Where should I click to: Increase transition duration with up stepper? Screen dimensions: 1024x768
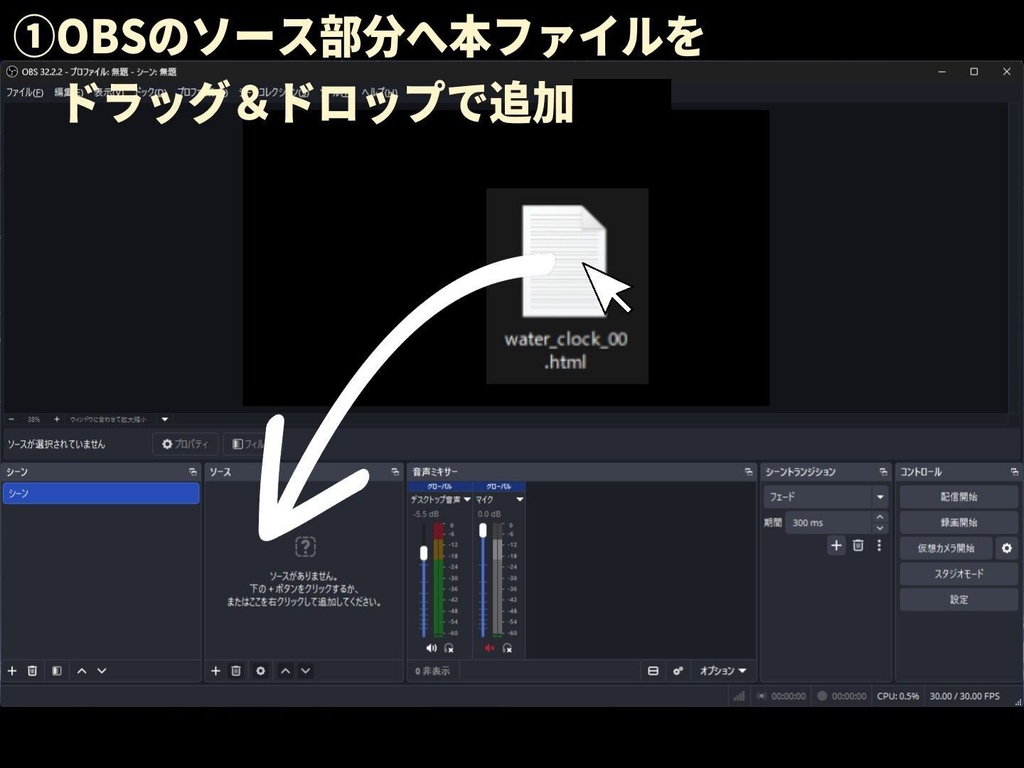880,517
